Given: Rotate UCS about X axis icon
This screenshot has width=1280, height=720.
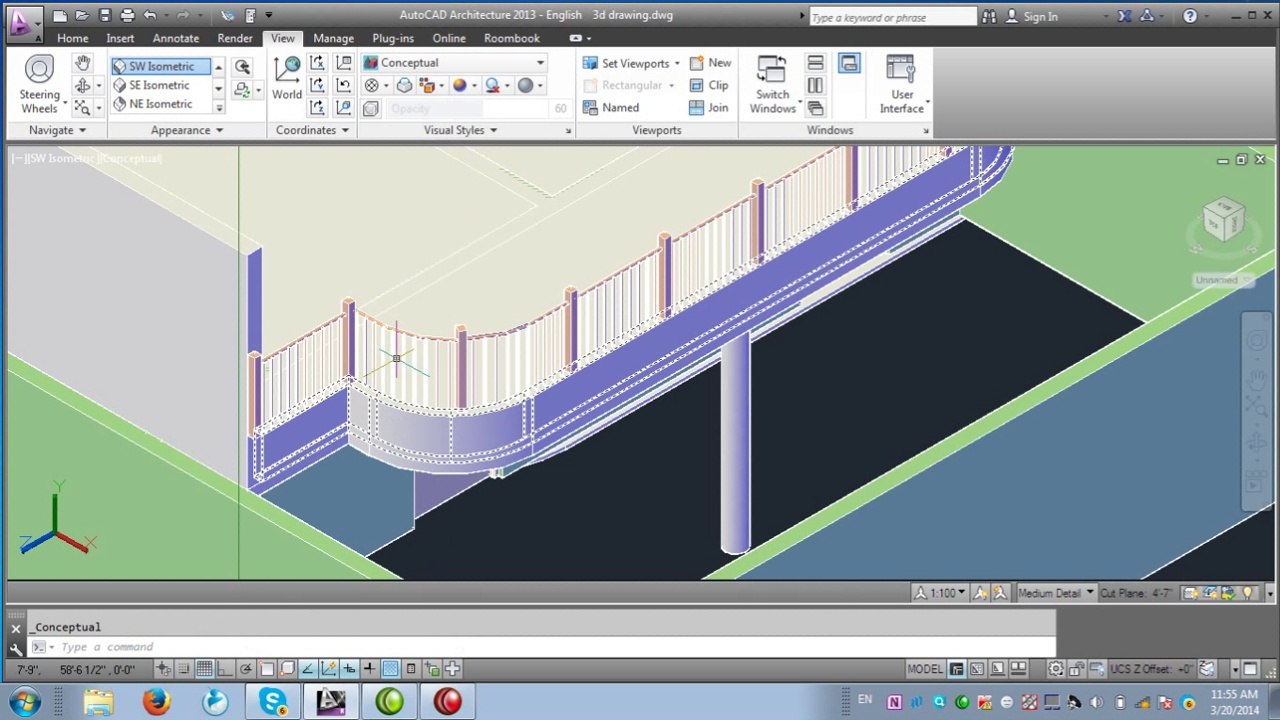Looking at the screenshot, I should click(x=318, y=63).
